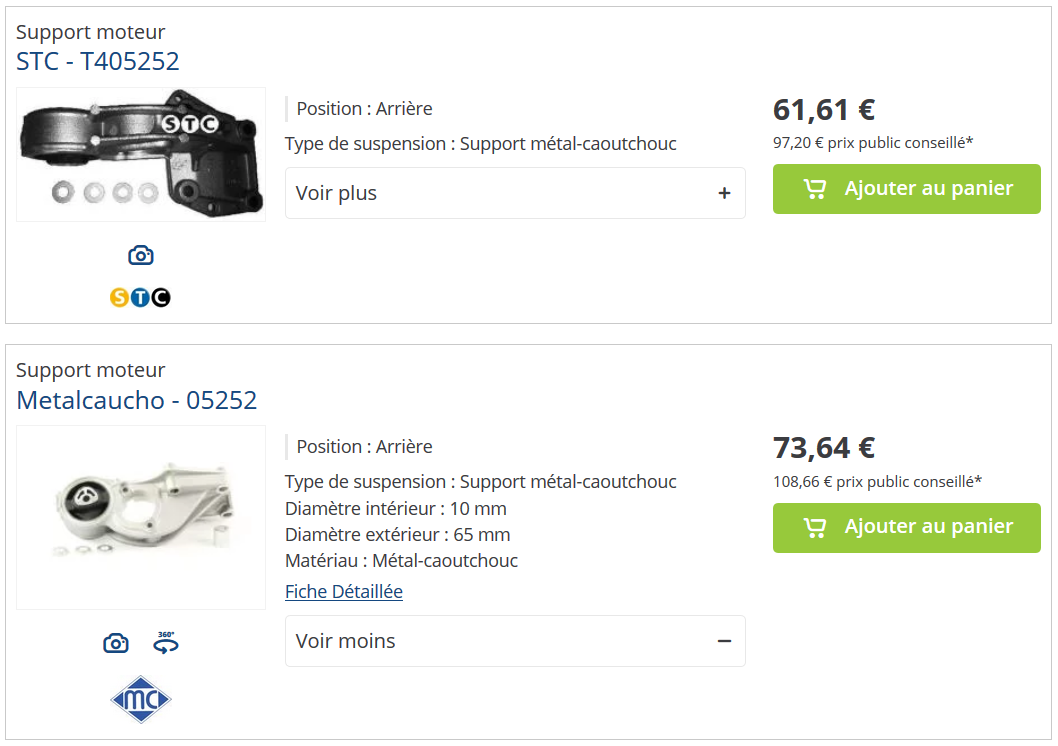Click the minus icon beside Voir moins

click(x=725, y=641)
